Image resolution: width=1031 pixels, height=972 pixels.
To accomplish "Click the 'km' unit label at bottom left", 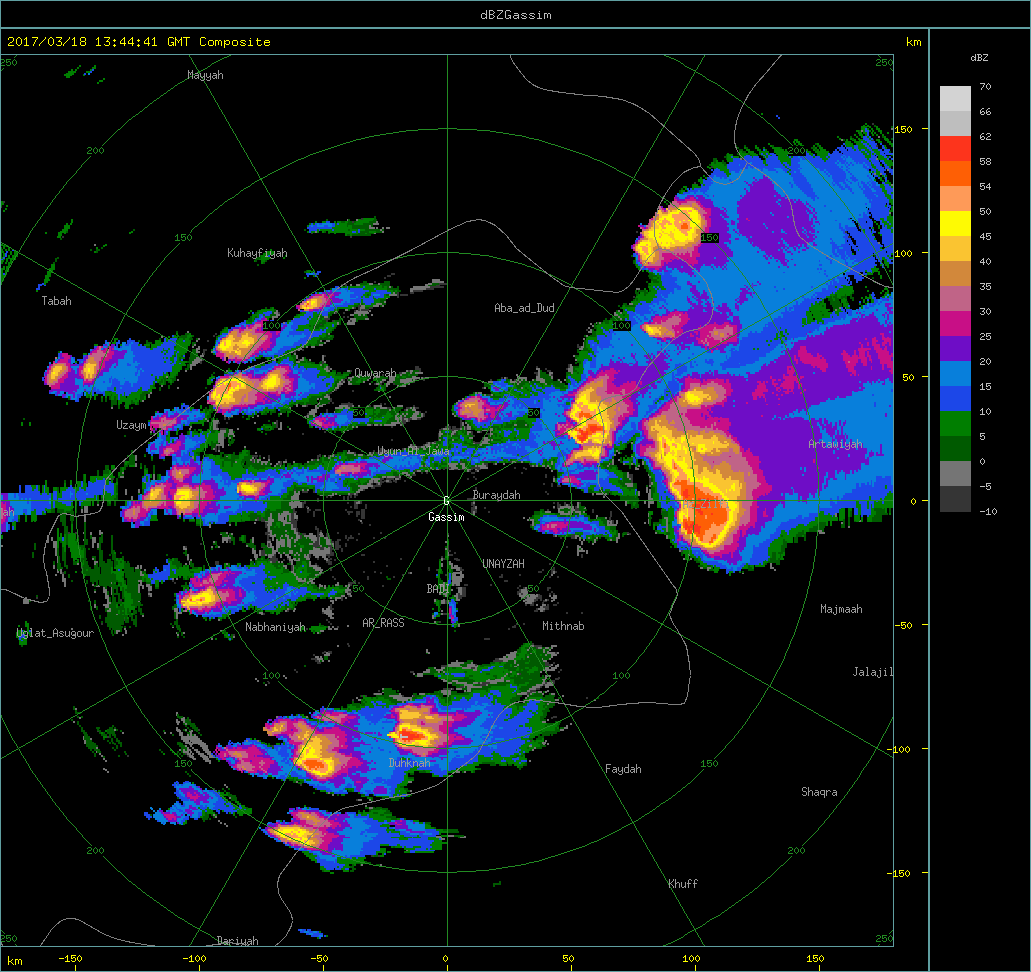I will coord(14,961).
